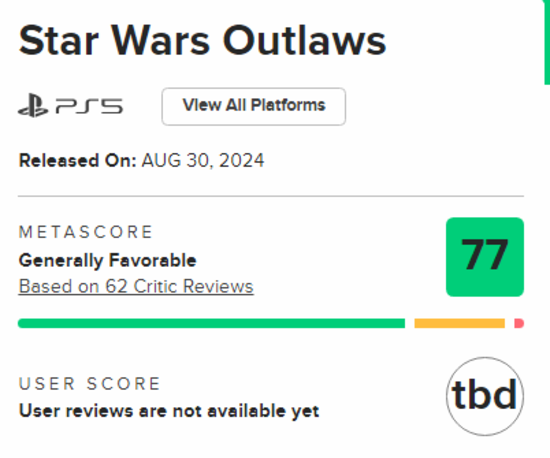Click "User reviews are not available yet" text
Viewport: 550px width, 458px height.
169,411
